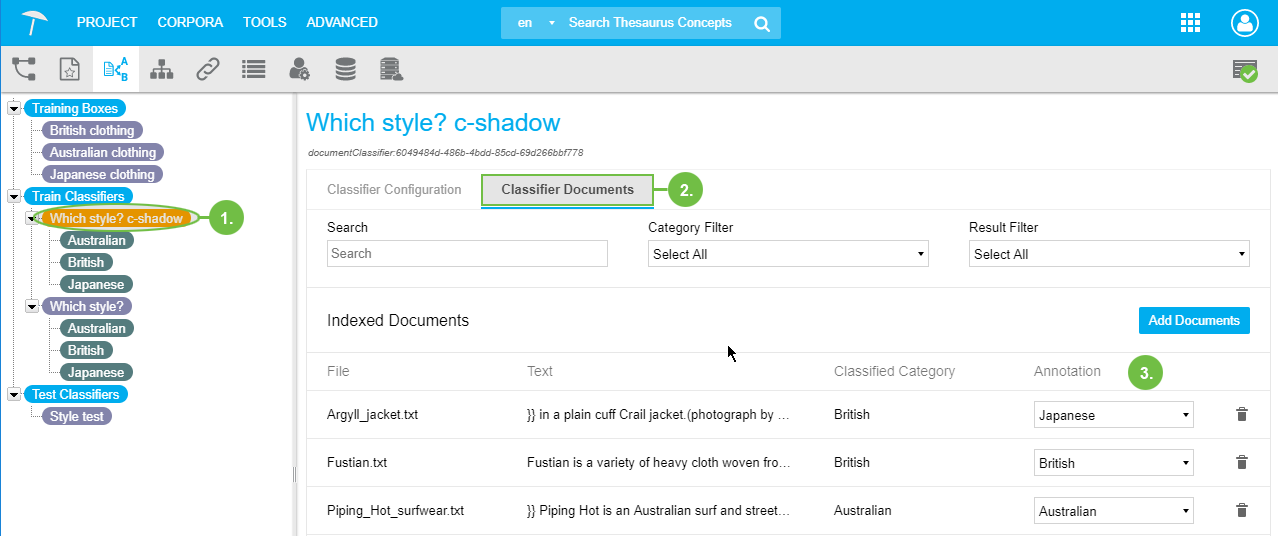
Task: Click the Add Documents button
Action: pyautogui.click(x=1193, y=320)
